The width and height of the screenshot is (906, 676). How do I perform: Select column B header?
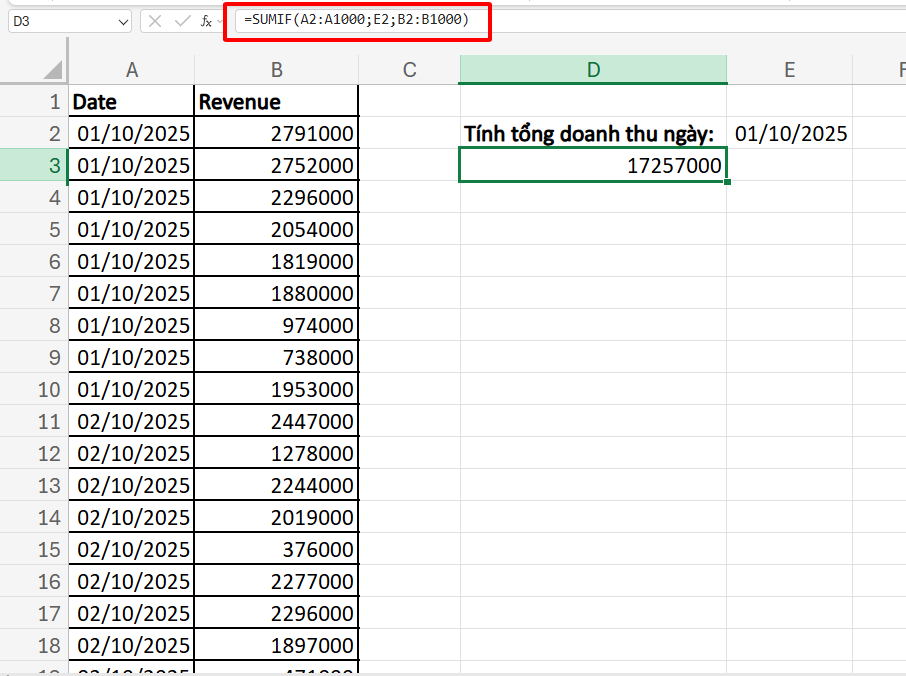(276, 70)
